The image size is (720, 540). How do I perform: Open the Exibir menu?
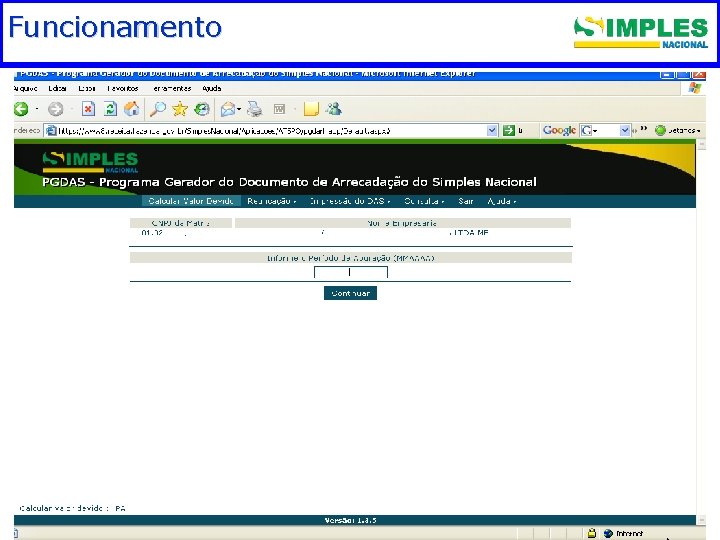pyautogui.click(x=87, y=88)
